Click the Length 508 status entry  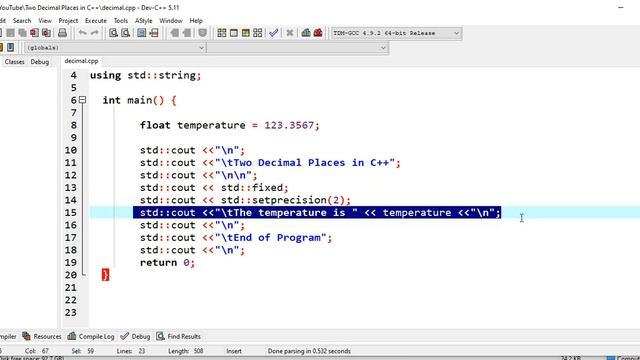click(x=186, y=351)
